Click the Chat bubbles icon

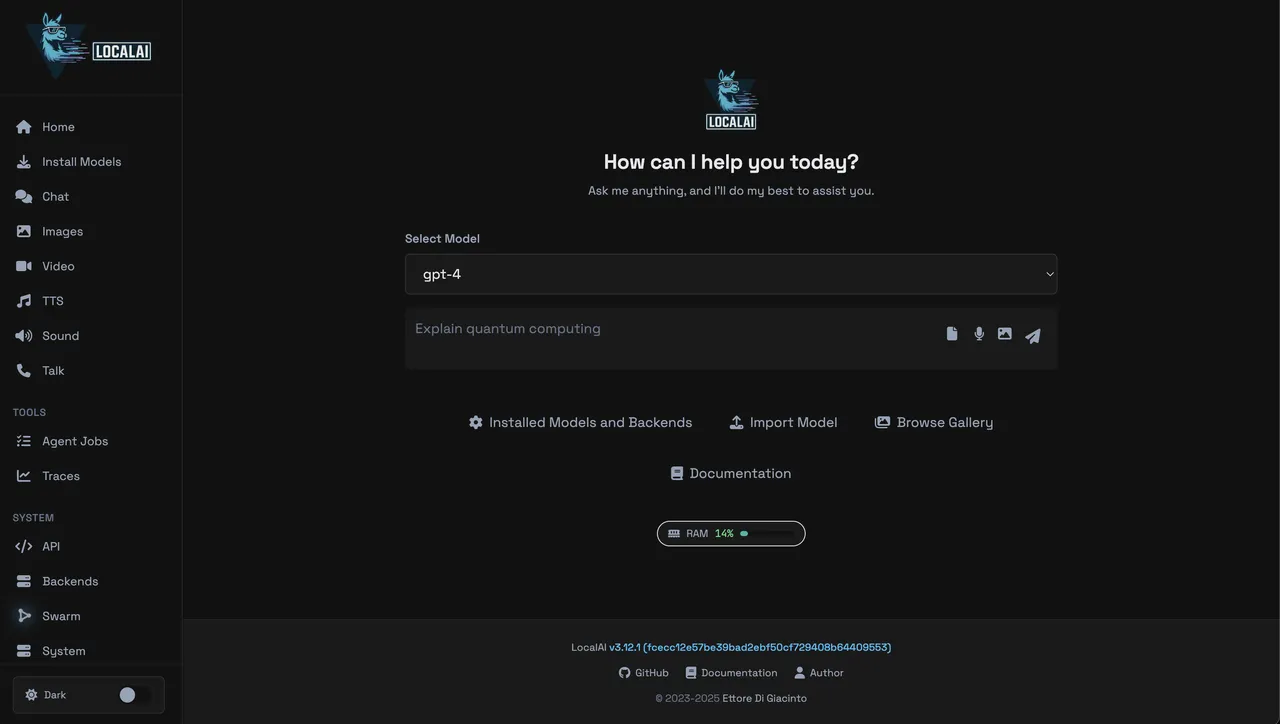click(24, 197)
